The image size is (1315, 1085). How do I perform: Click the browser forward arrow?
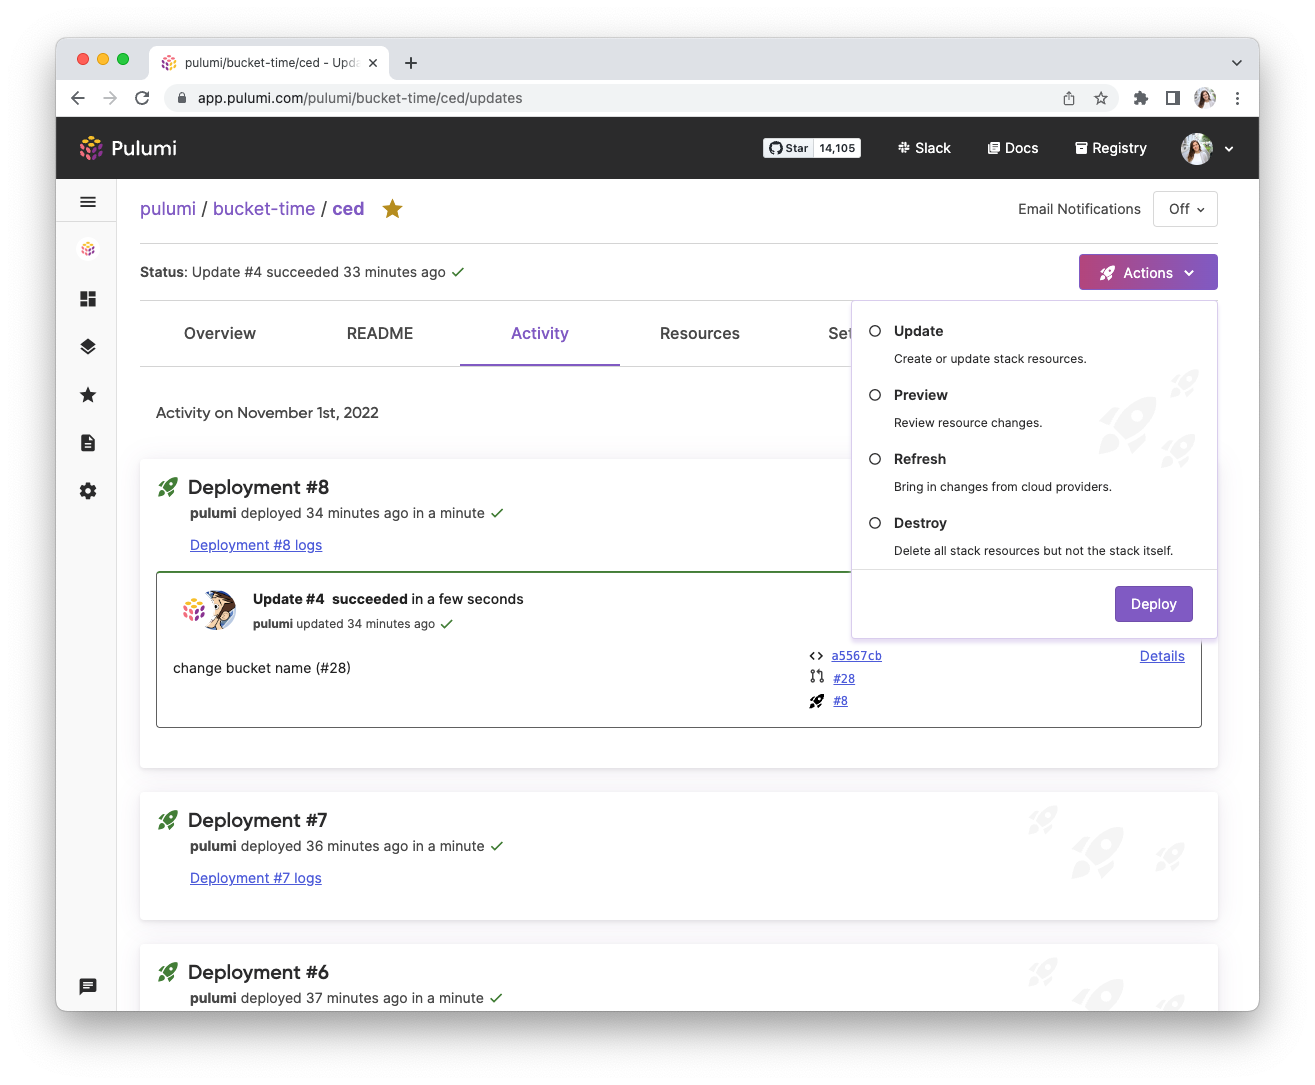(110, 98)
